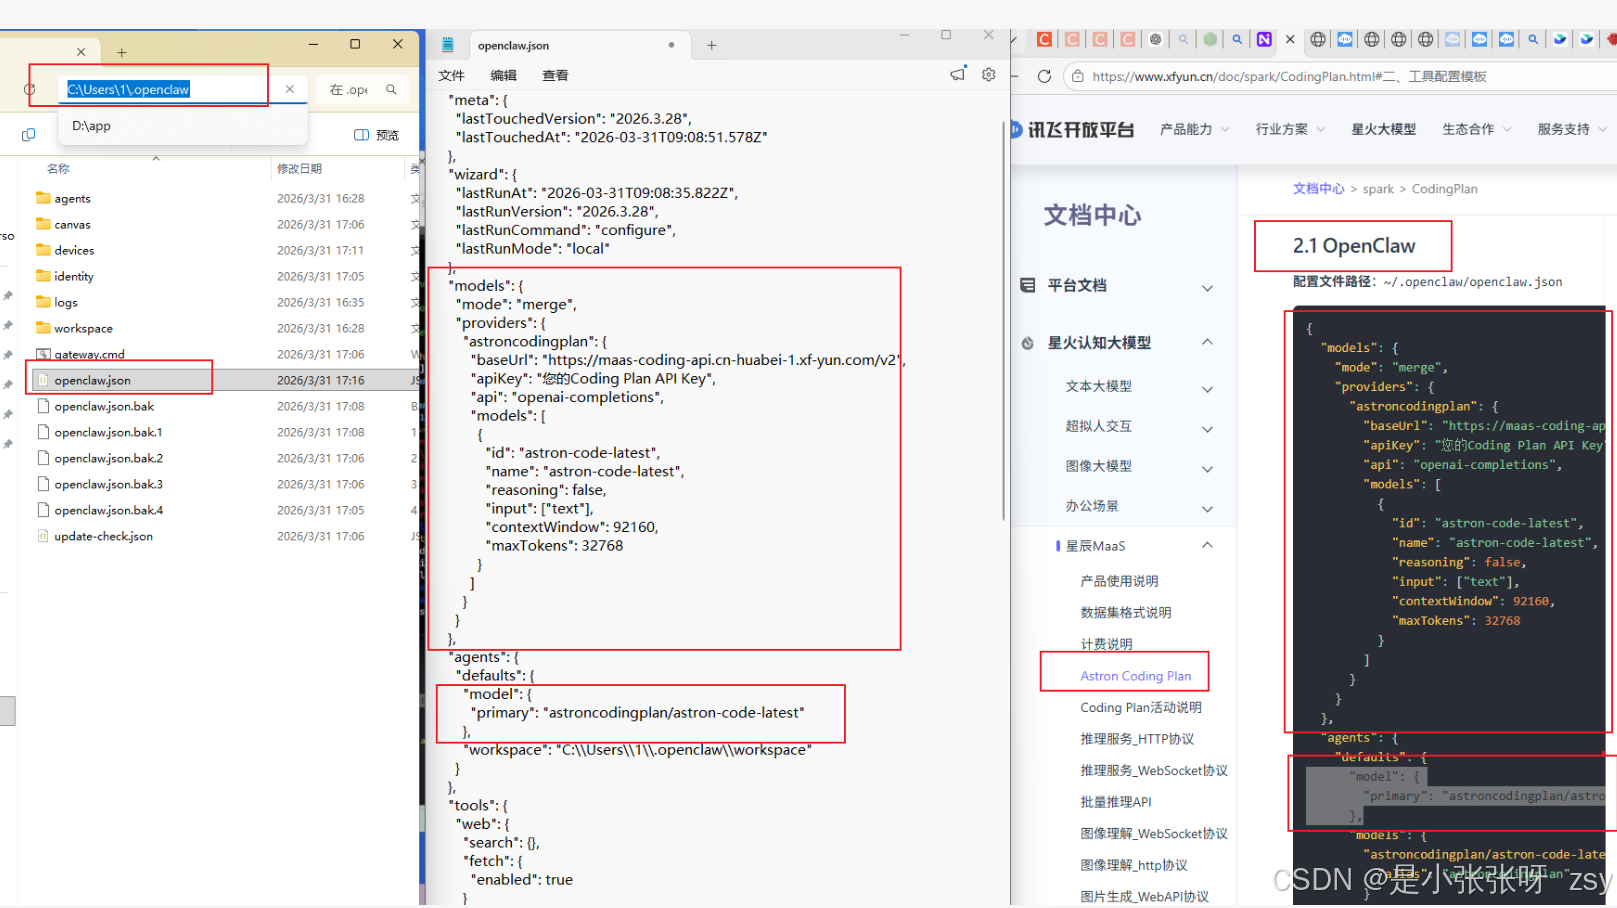Click the unsaved-changes dot on openclaw.json tab

coord(671,45)
